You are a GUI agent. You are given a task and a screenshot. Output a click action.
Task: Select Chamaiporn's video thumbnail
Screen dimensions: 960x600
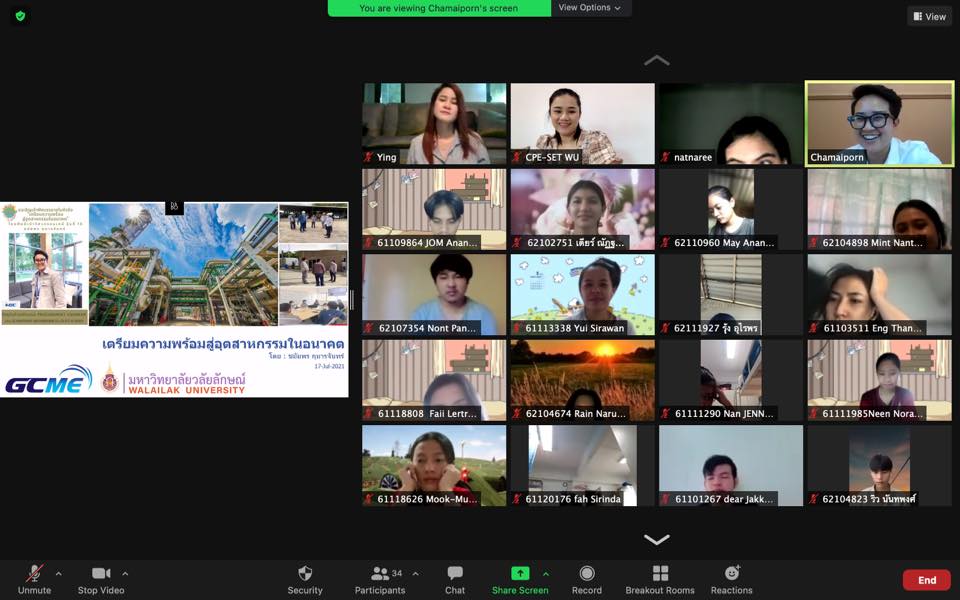[x=879, y=124]
